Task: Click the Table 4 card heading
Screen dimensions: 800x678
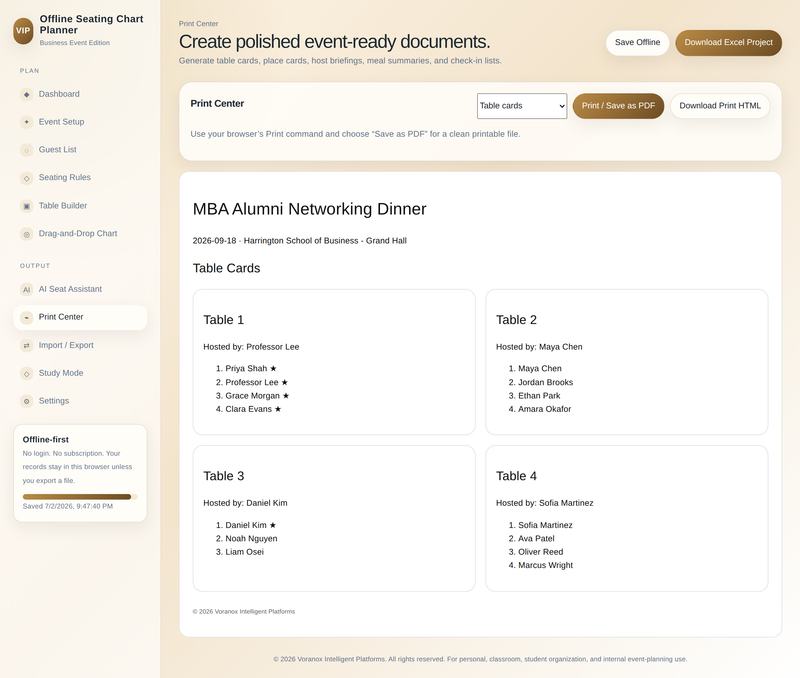Action: coord(516,476)
